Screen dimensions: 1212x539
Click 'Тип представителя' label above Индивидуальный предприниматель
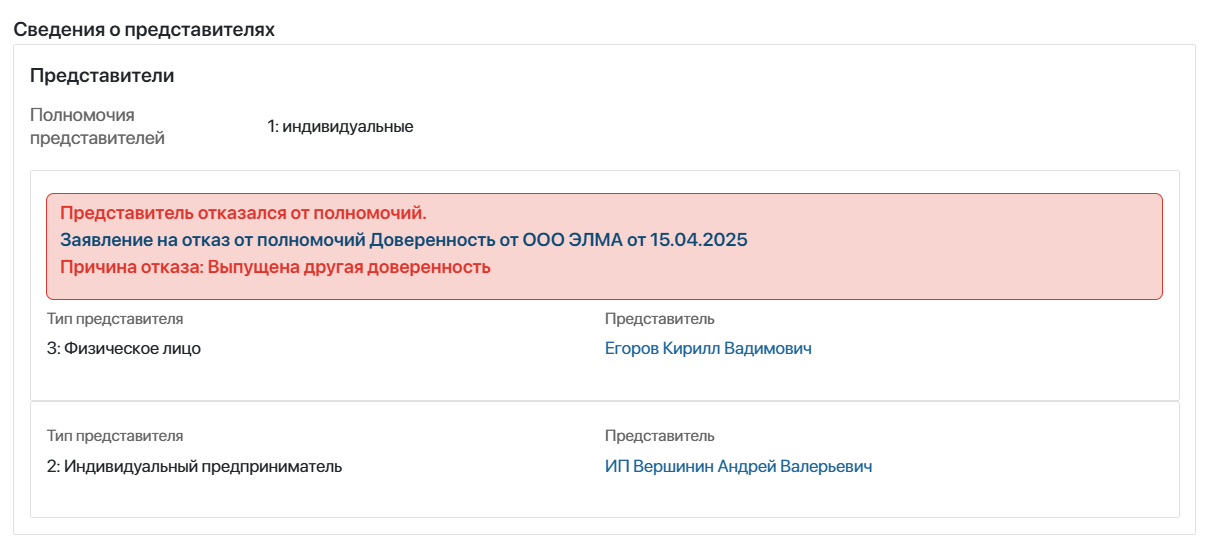click(x=115, y=436)
